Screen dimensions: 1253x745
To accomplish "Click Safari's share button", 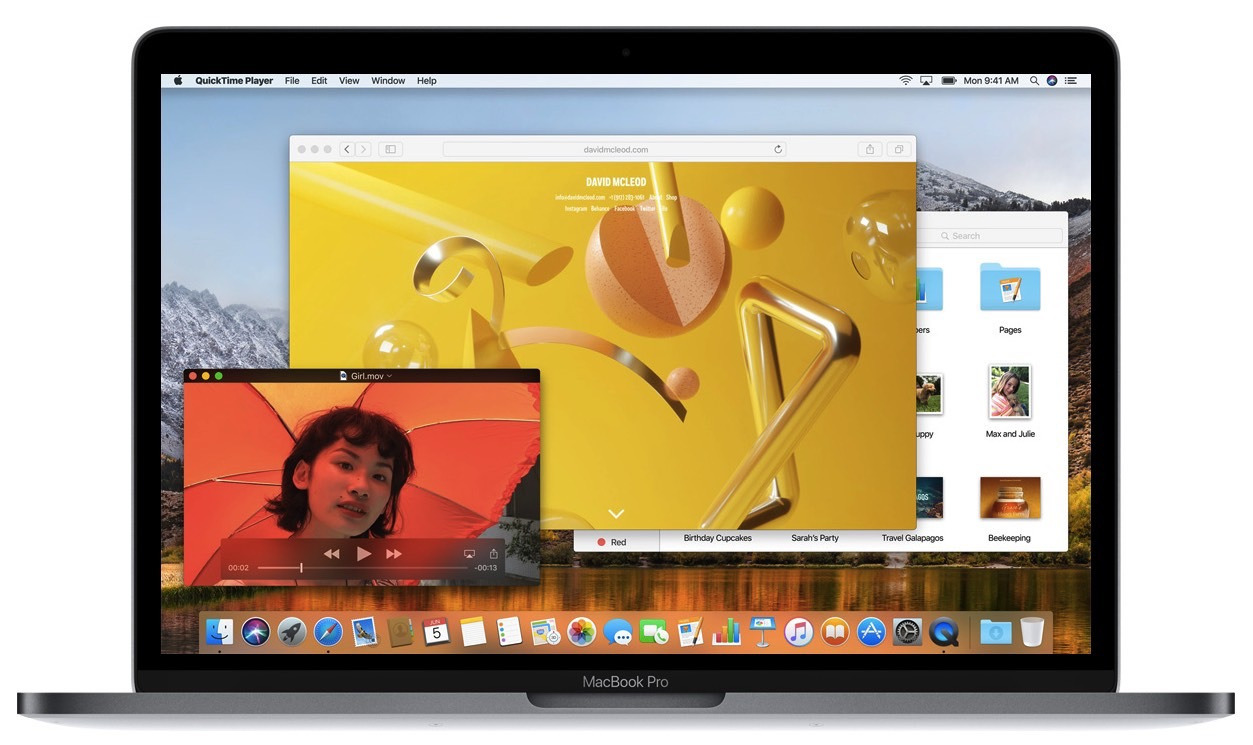I will coord(870,149).
